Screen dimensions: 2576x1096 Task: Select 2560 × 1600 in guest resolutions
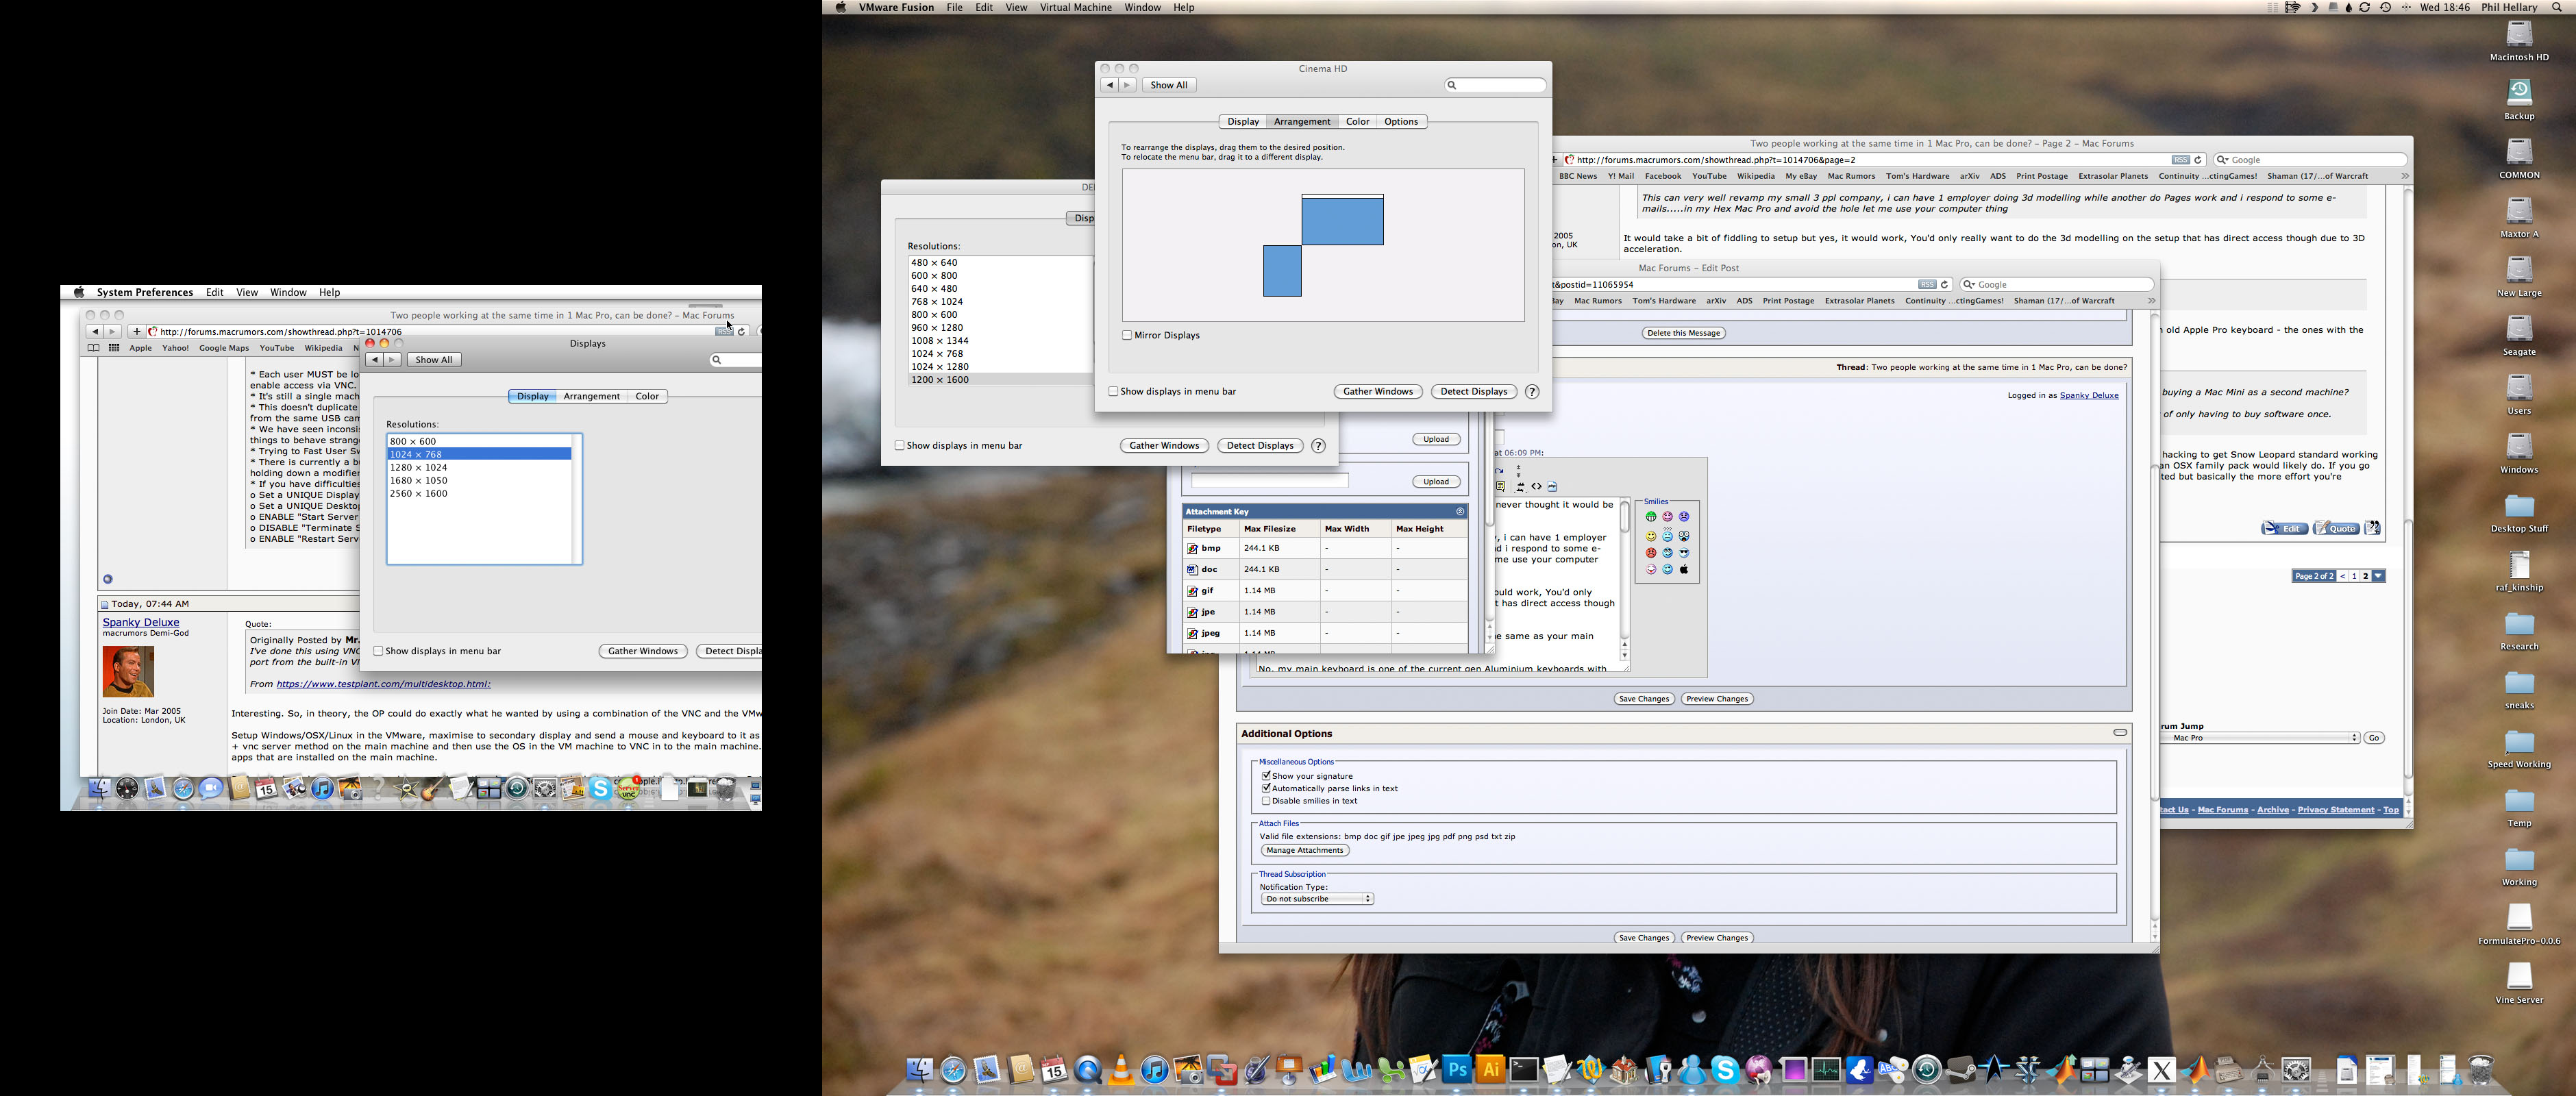(479, 494)
